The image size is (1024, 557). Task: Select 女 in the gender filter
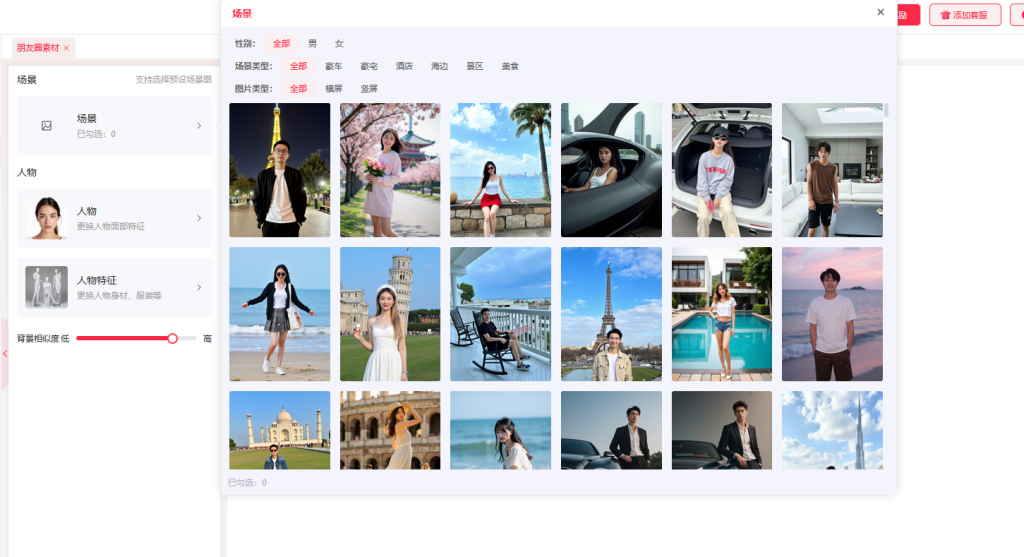[x=339, y=43]
